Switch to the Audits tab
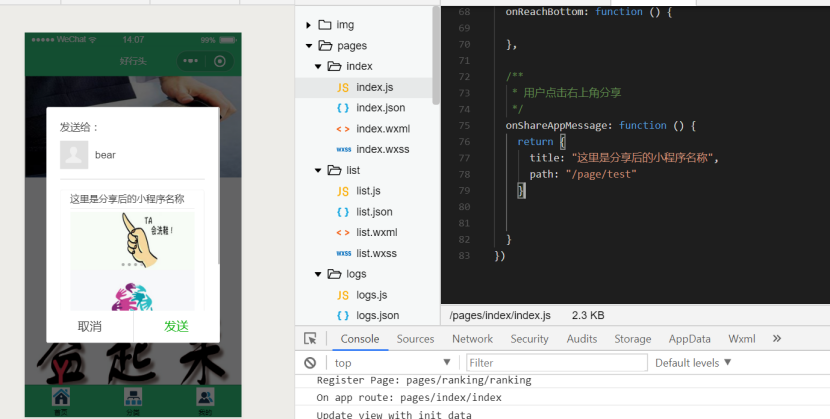Image resolution: width=830 pixels, height=419 pixels. click(x=582, y=339)
